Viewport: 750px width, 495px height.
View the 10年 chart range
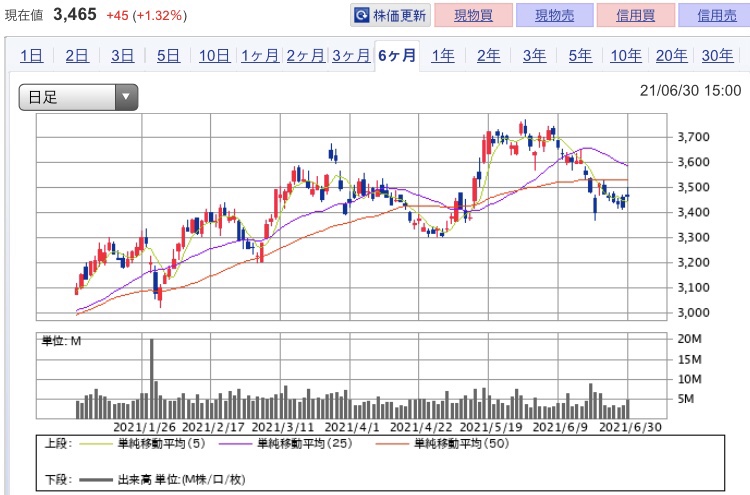[x=626, y=56]
